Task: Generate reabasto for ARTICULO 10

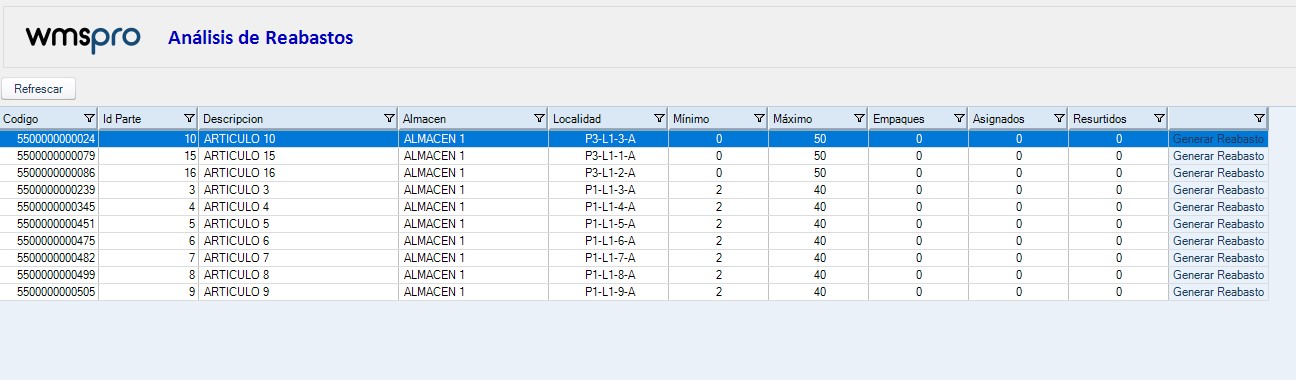Action: 1218,139
